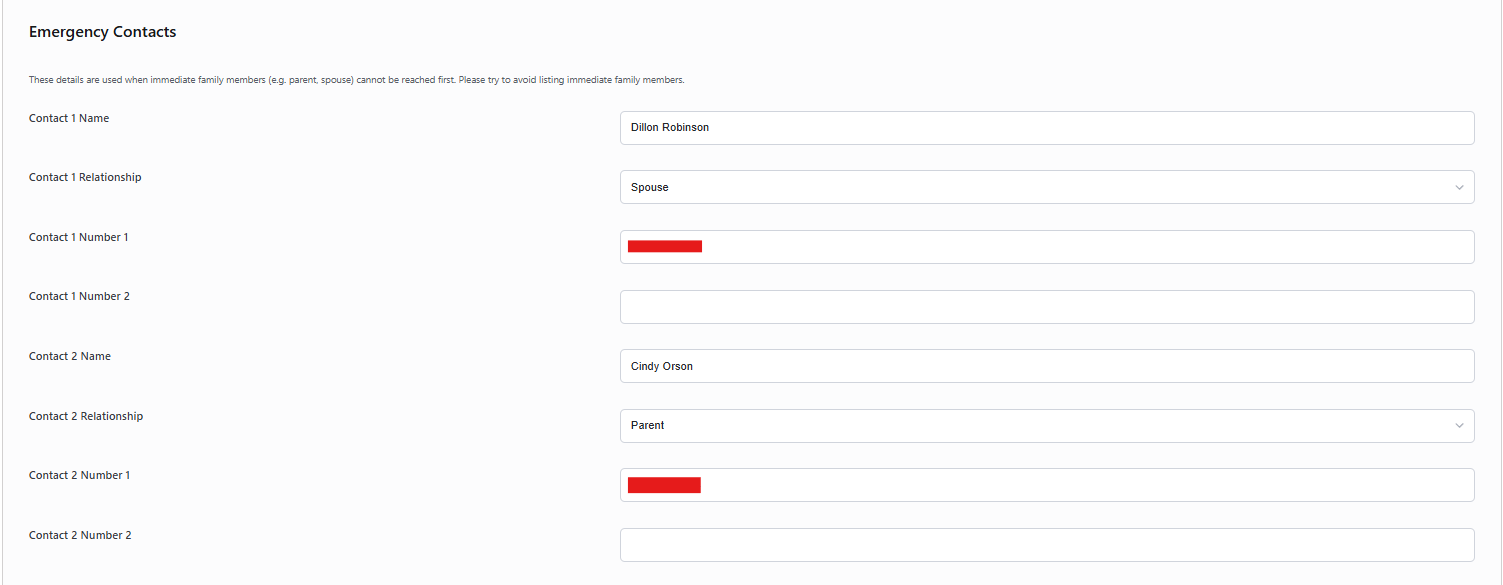This screenshot has height=585, width=1503.
Task: Open the Spouse relationship dropdown
Action: pyautogui.click(x=1047, y=187)
